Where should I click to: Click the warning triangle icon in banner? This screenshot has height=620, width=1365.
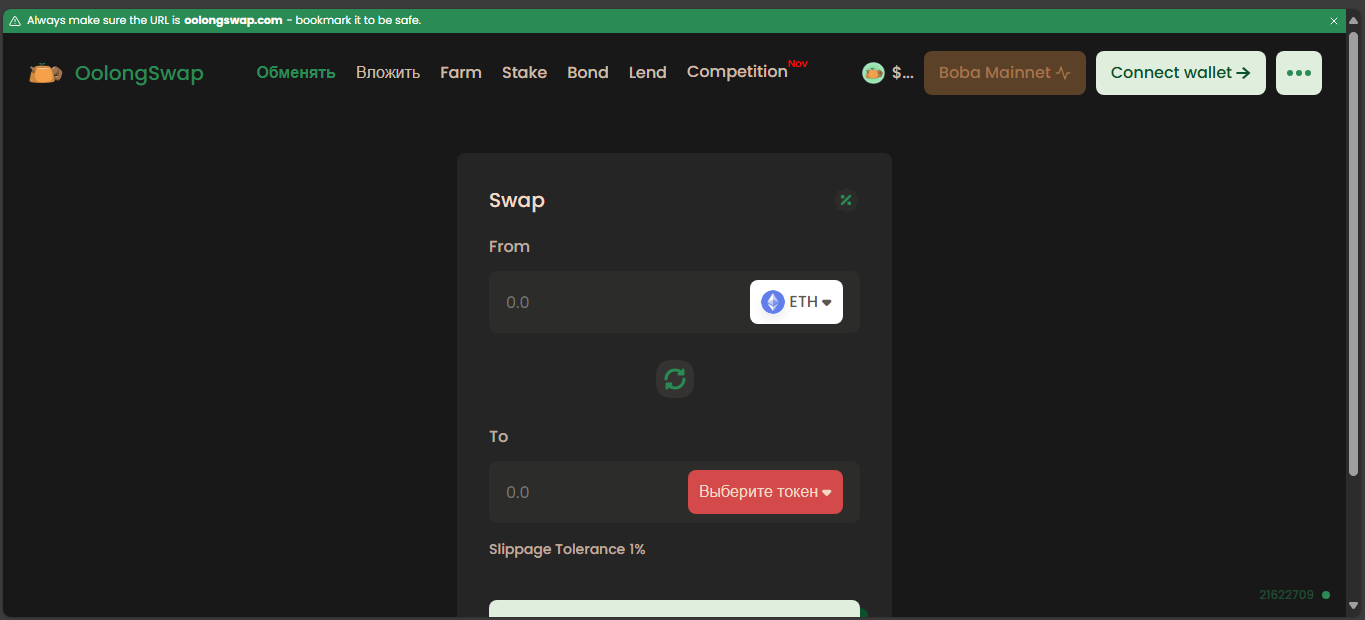point(15,21)
